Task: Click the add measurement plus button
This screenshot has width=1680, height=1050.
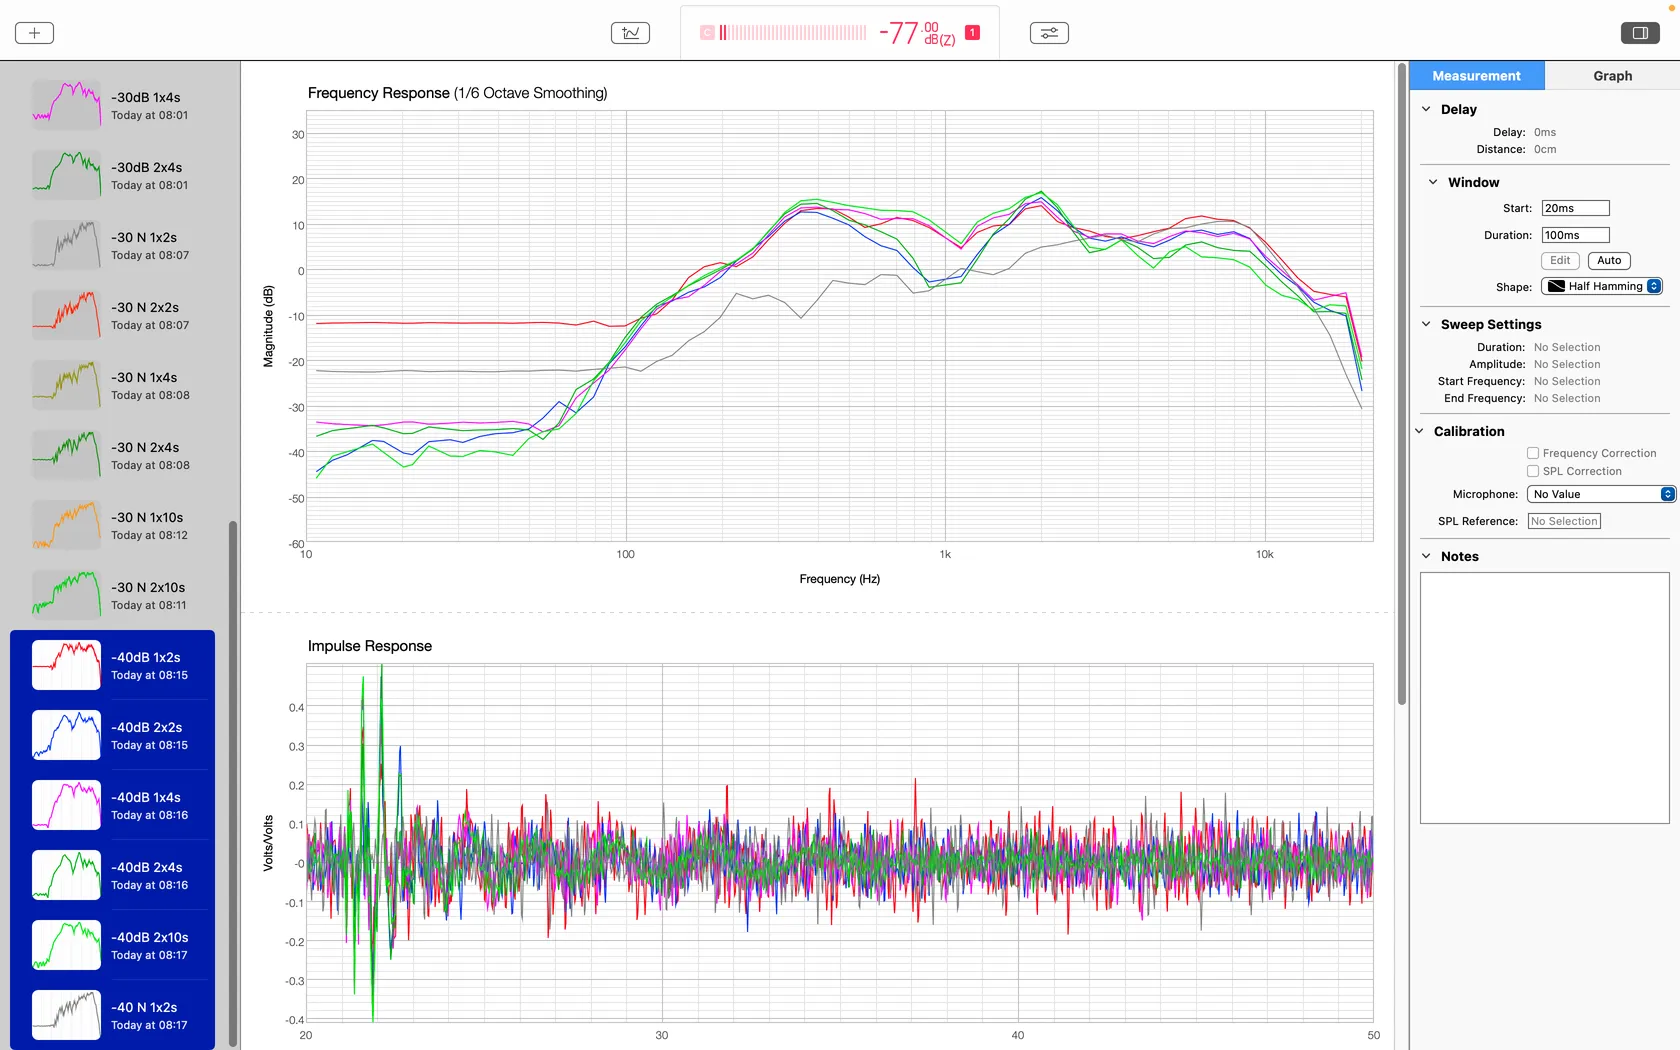Action: coord(34,33)
